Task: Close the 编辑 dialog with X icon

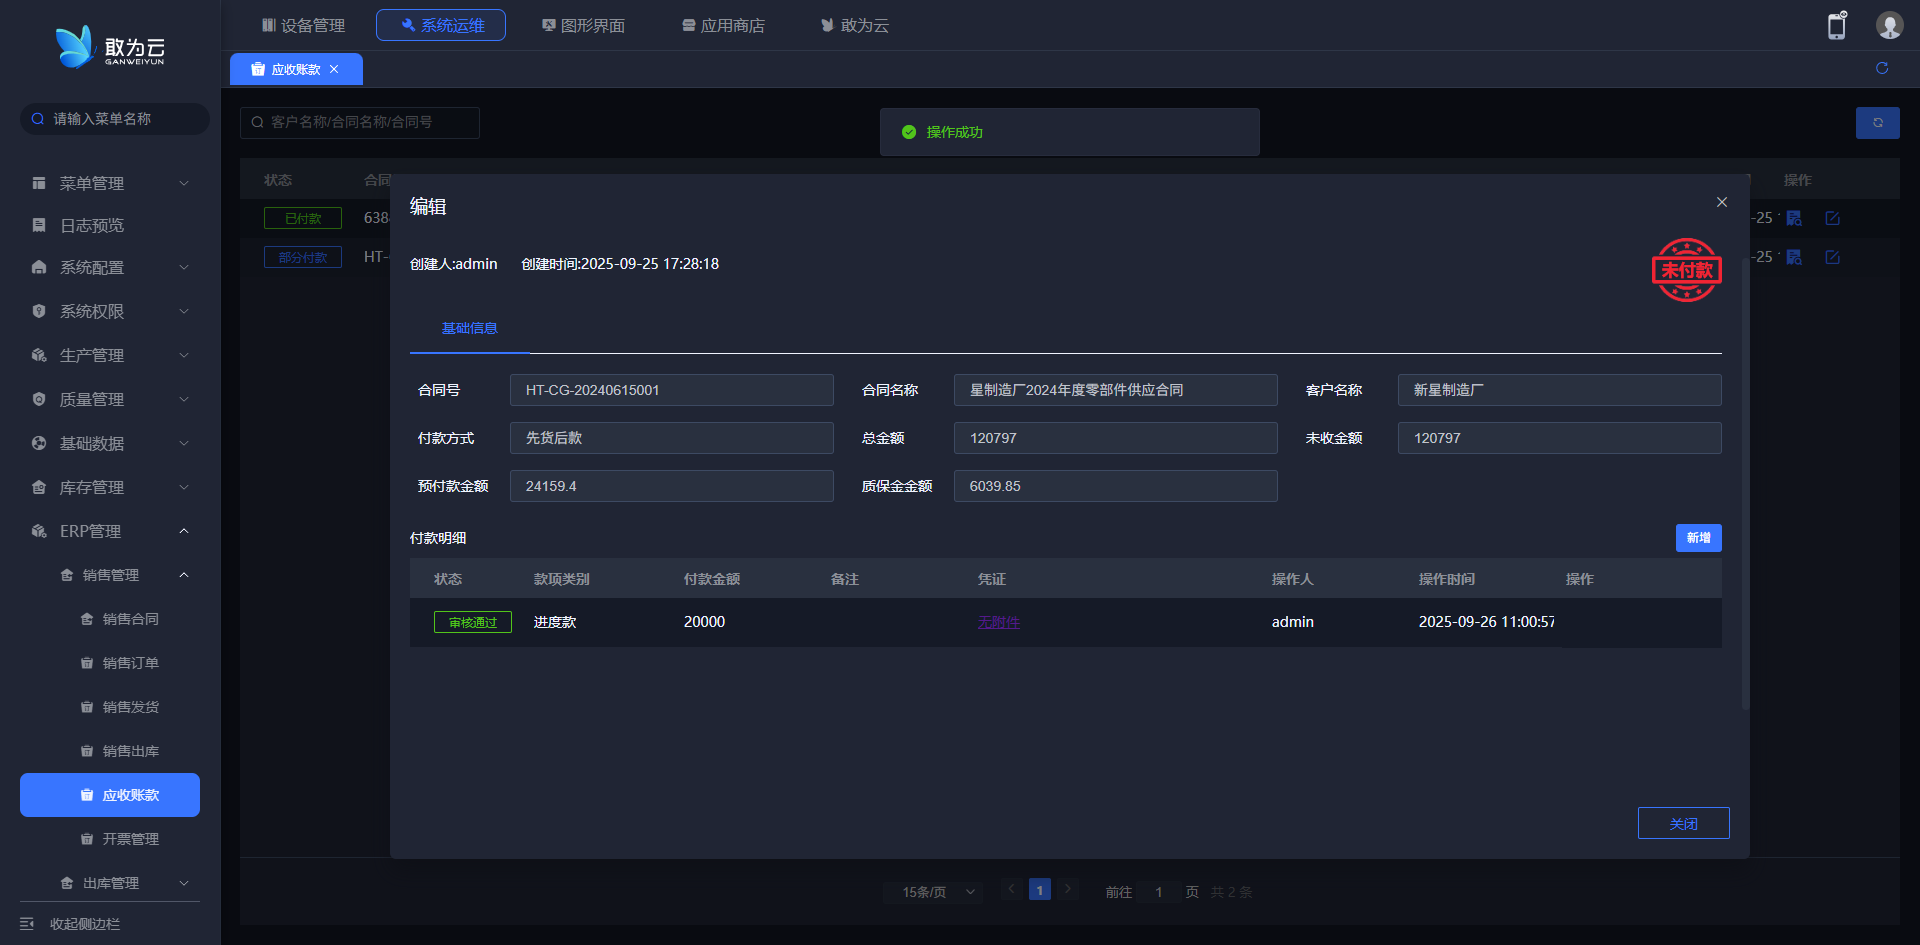Action: click(x=1722, y=202)
